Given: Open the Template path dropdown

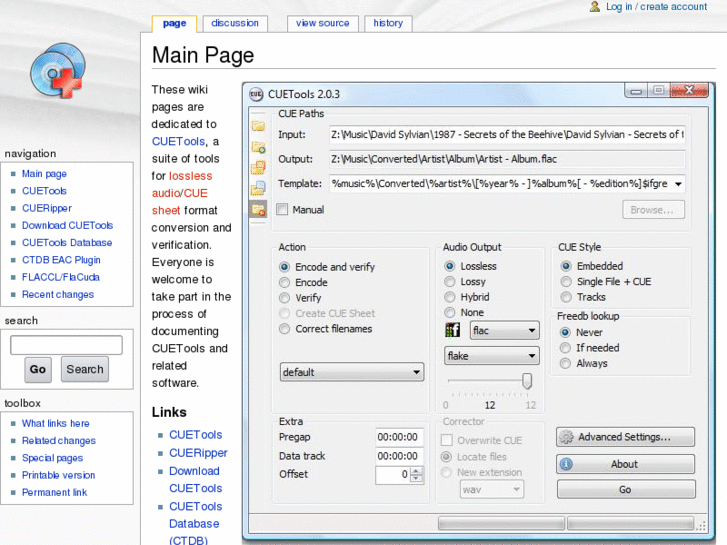Looking at the screenshot, I should pos(678,184).
